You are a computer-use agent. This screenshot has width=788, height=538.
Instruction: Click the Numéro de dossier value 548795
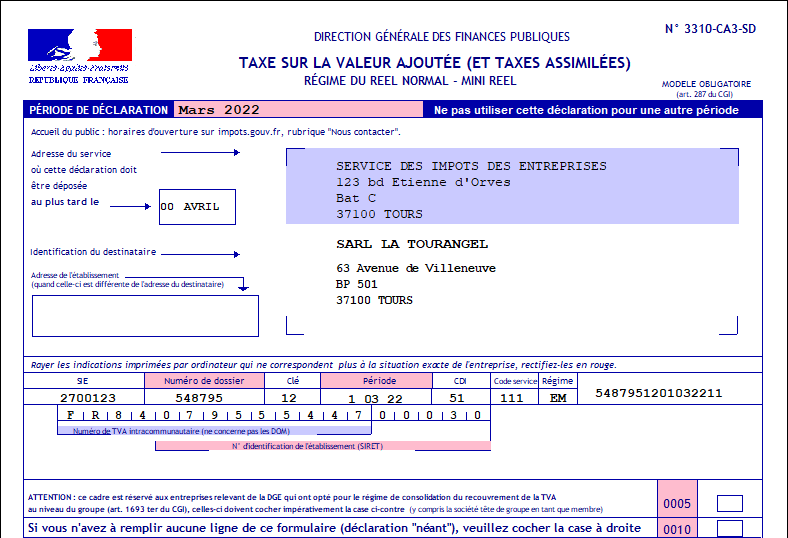[x=205, y=397]
